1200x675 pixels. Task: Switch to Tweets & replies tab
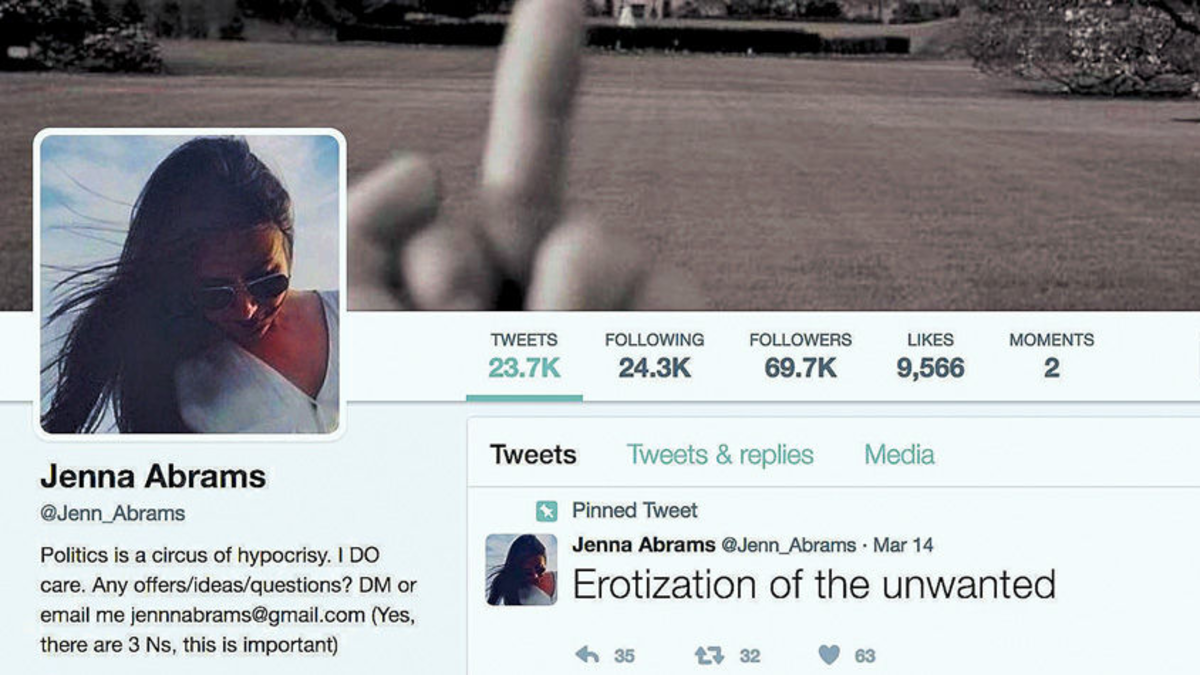720,455
